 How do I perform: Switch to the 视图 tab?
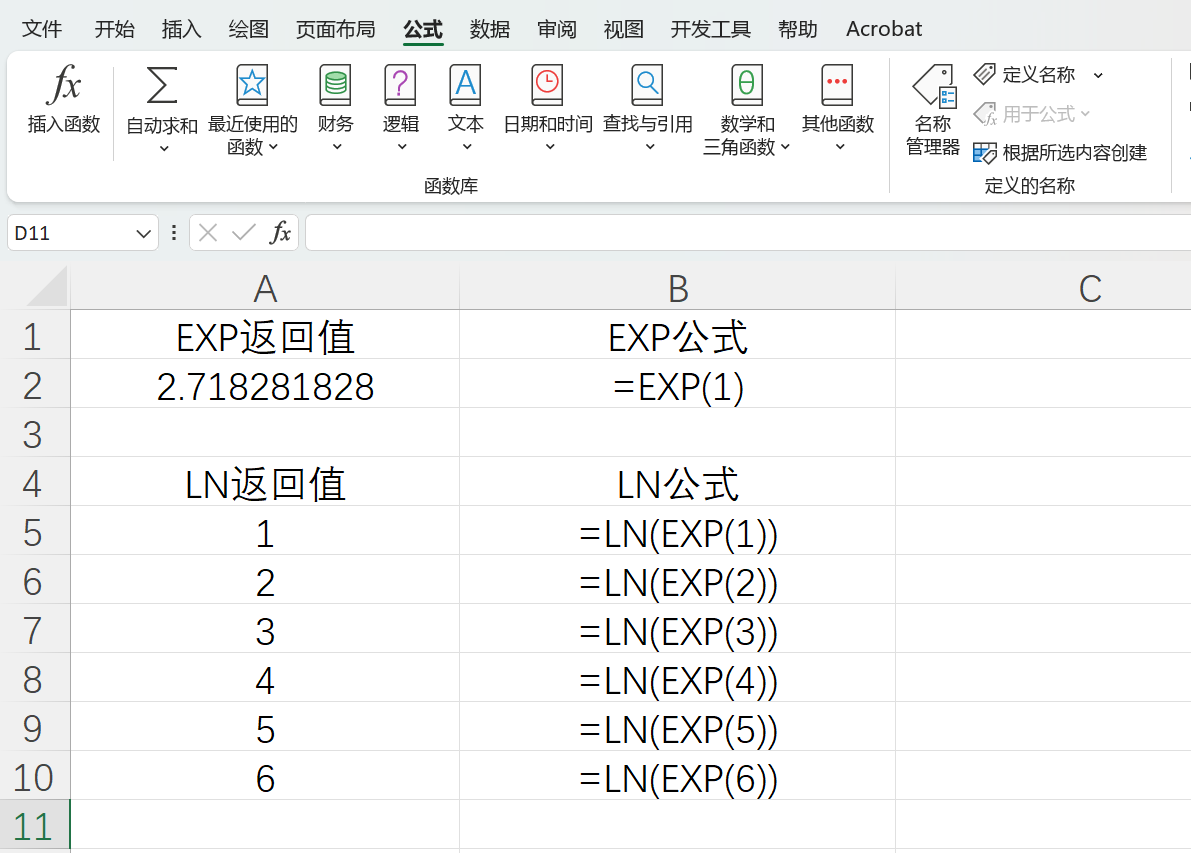[x=624, y=29]
